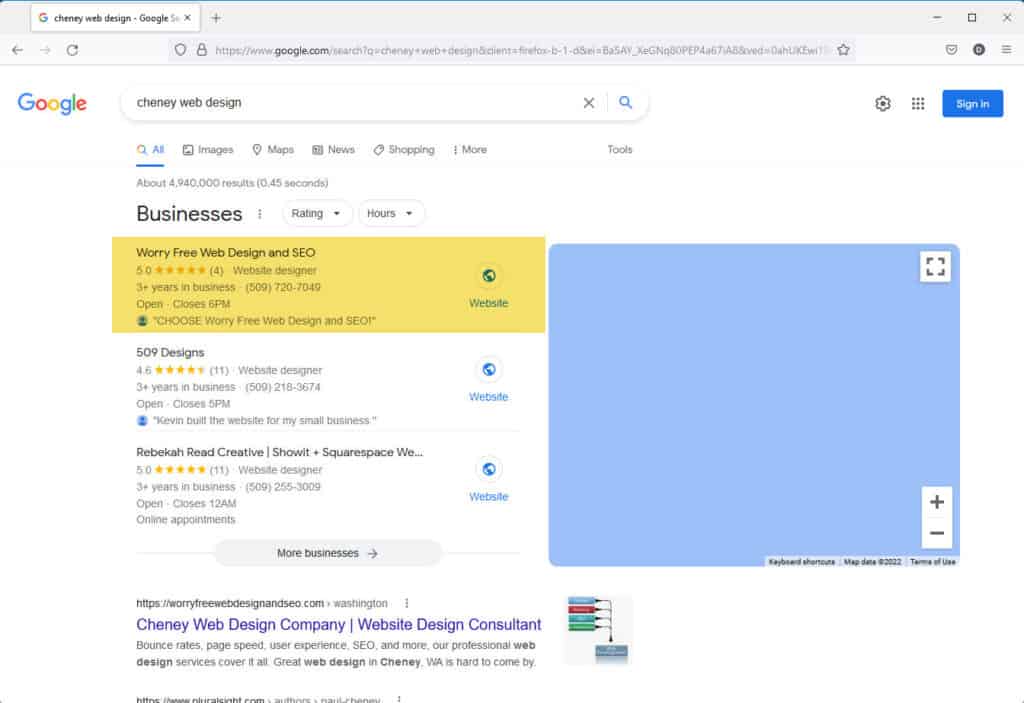The height and width of the screenshot is (703, 1024).
Task: Clear the search box with the X
Action: (588, 103)
